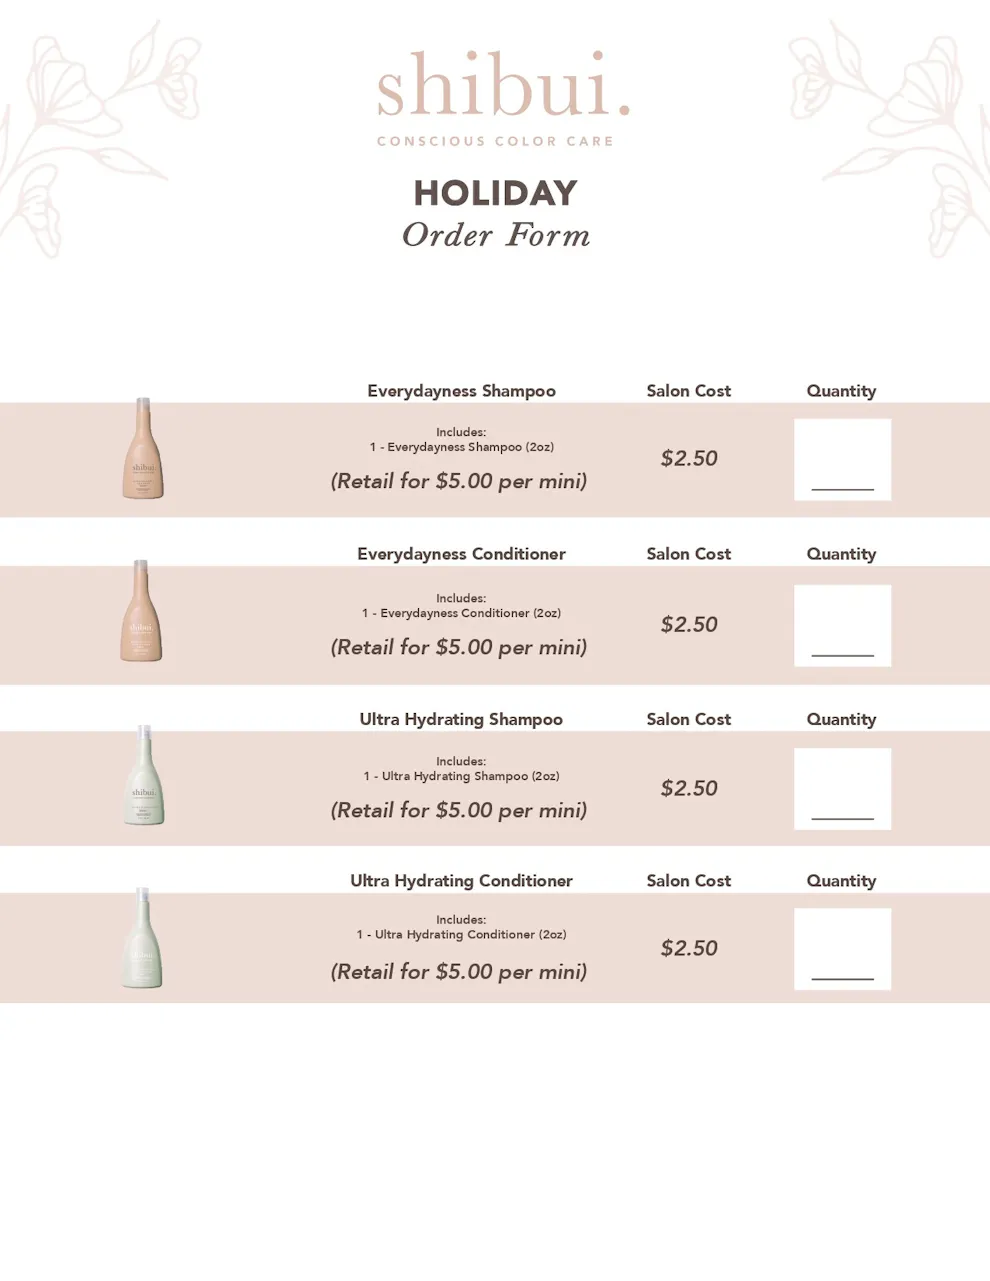
Task: Click the Everydayness Conditioner product title
Action: coord(461,554)
